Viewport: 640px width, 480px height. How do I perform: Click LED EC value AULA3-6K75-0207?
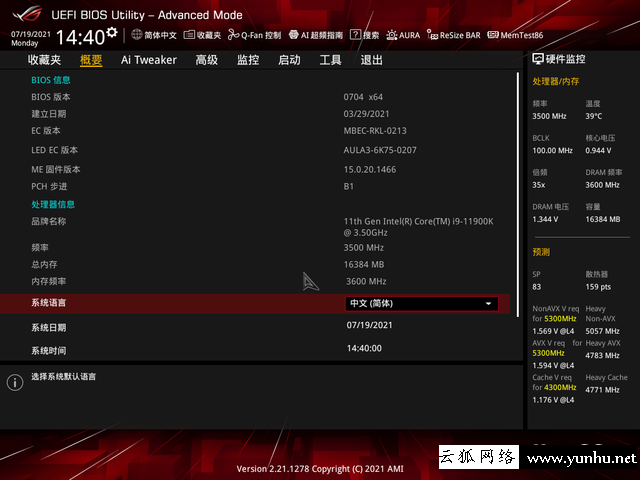[x=380, y=150]
